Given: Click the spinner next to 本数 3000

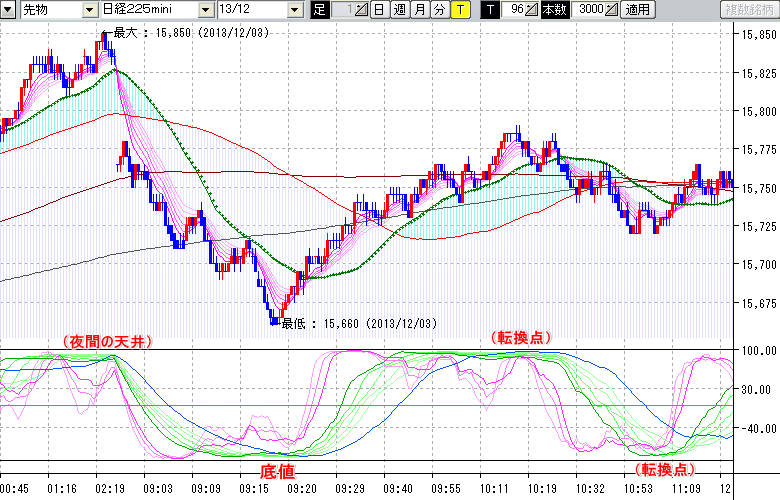Looking at the screenshot, I should click(611, 9).
